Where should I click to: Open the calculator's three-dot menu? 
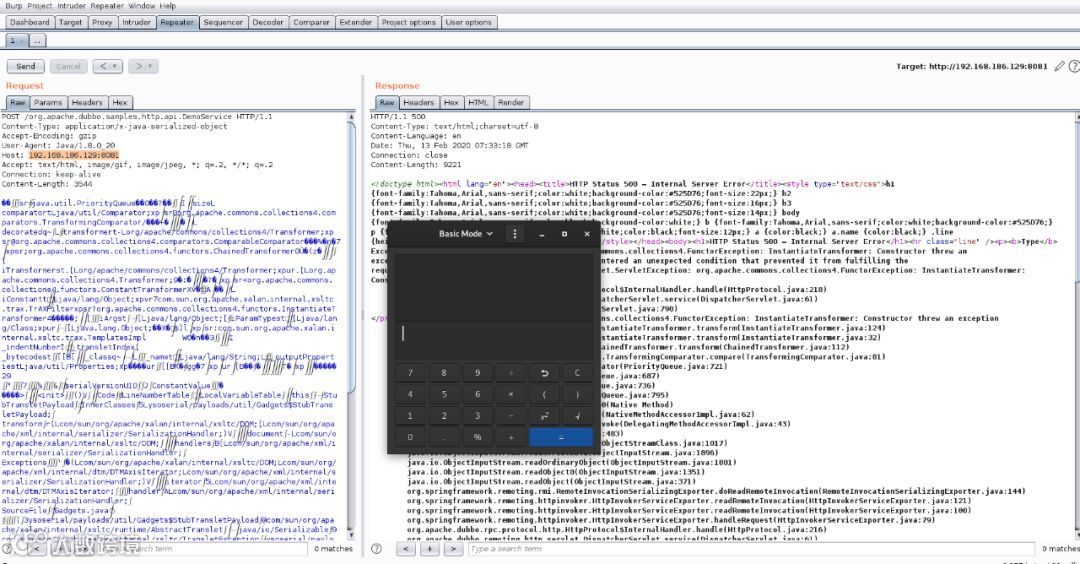coord(515,233)
